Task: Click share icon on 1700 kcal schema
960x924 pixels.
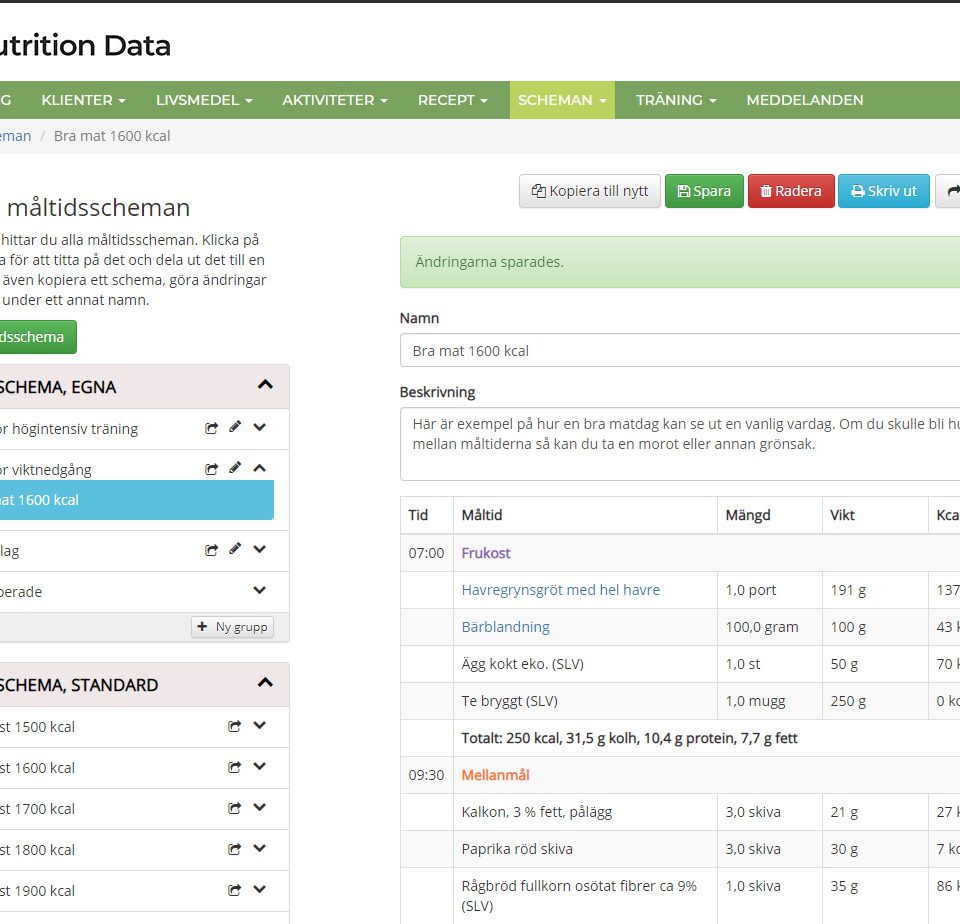Action: coord(235,809)
